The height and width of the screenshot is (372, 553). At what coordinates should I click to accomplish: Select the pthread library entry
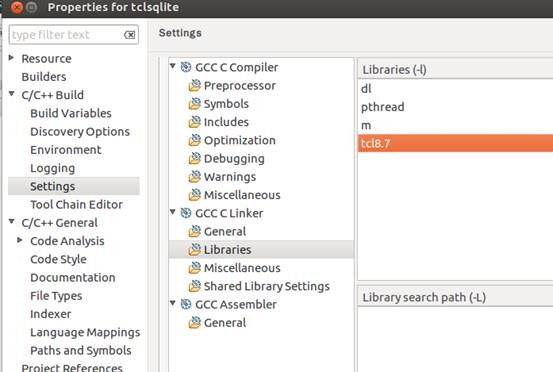click(x=455, y=107)
